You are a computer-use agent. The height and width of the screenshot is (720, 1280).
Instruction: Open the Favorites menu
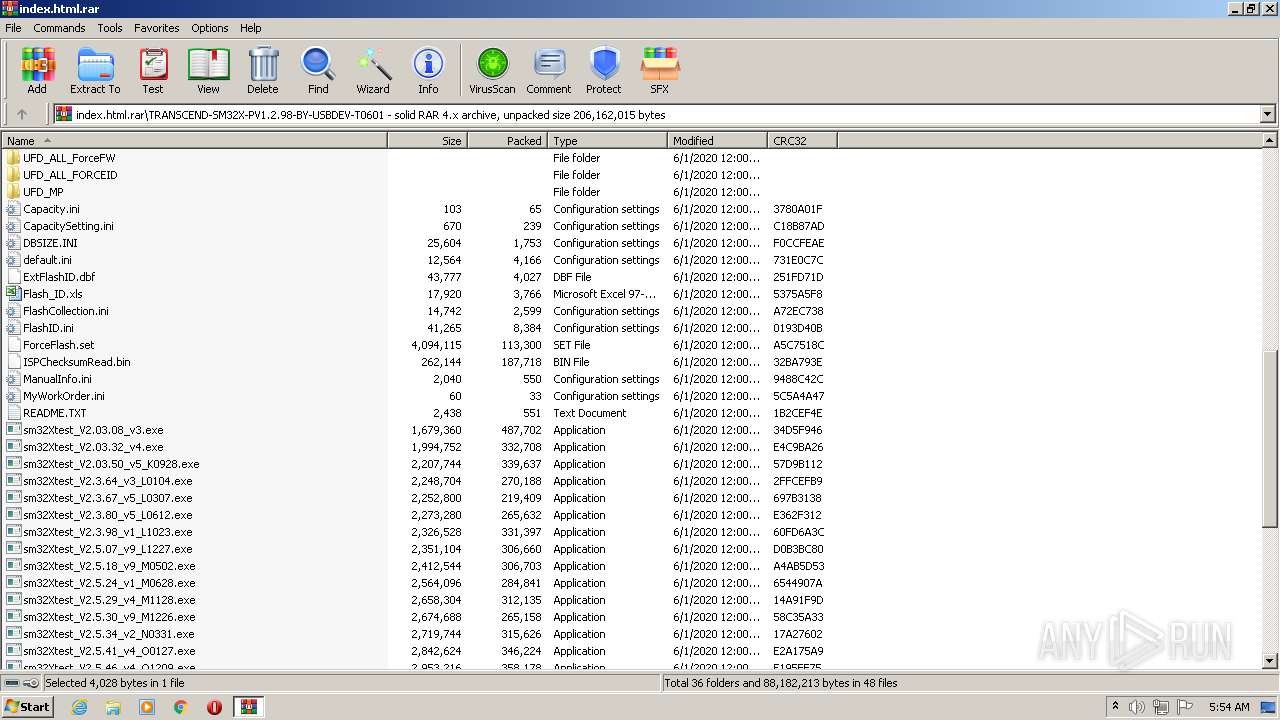coord(157,28)
